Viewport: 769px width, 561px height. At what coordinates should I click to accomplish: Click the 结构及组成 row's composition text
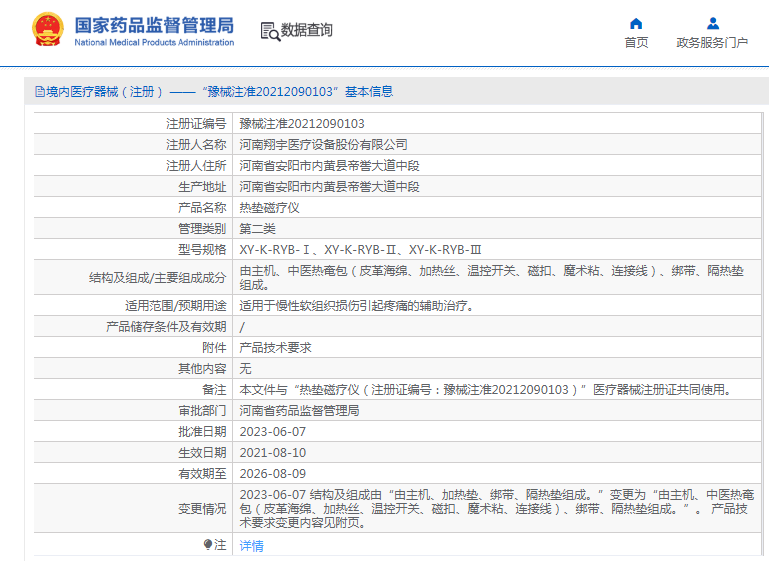491,278
